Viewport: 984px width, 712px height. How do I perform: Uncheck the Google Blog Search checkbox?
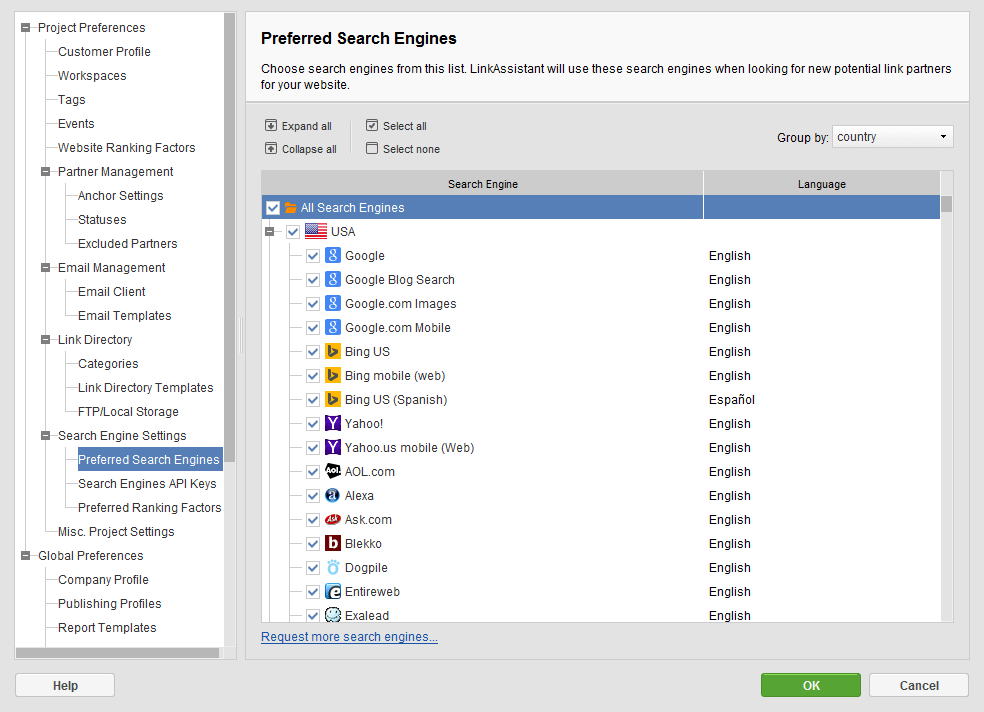(313, 280)
